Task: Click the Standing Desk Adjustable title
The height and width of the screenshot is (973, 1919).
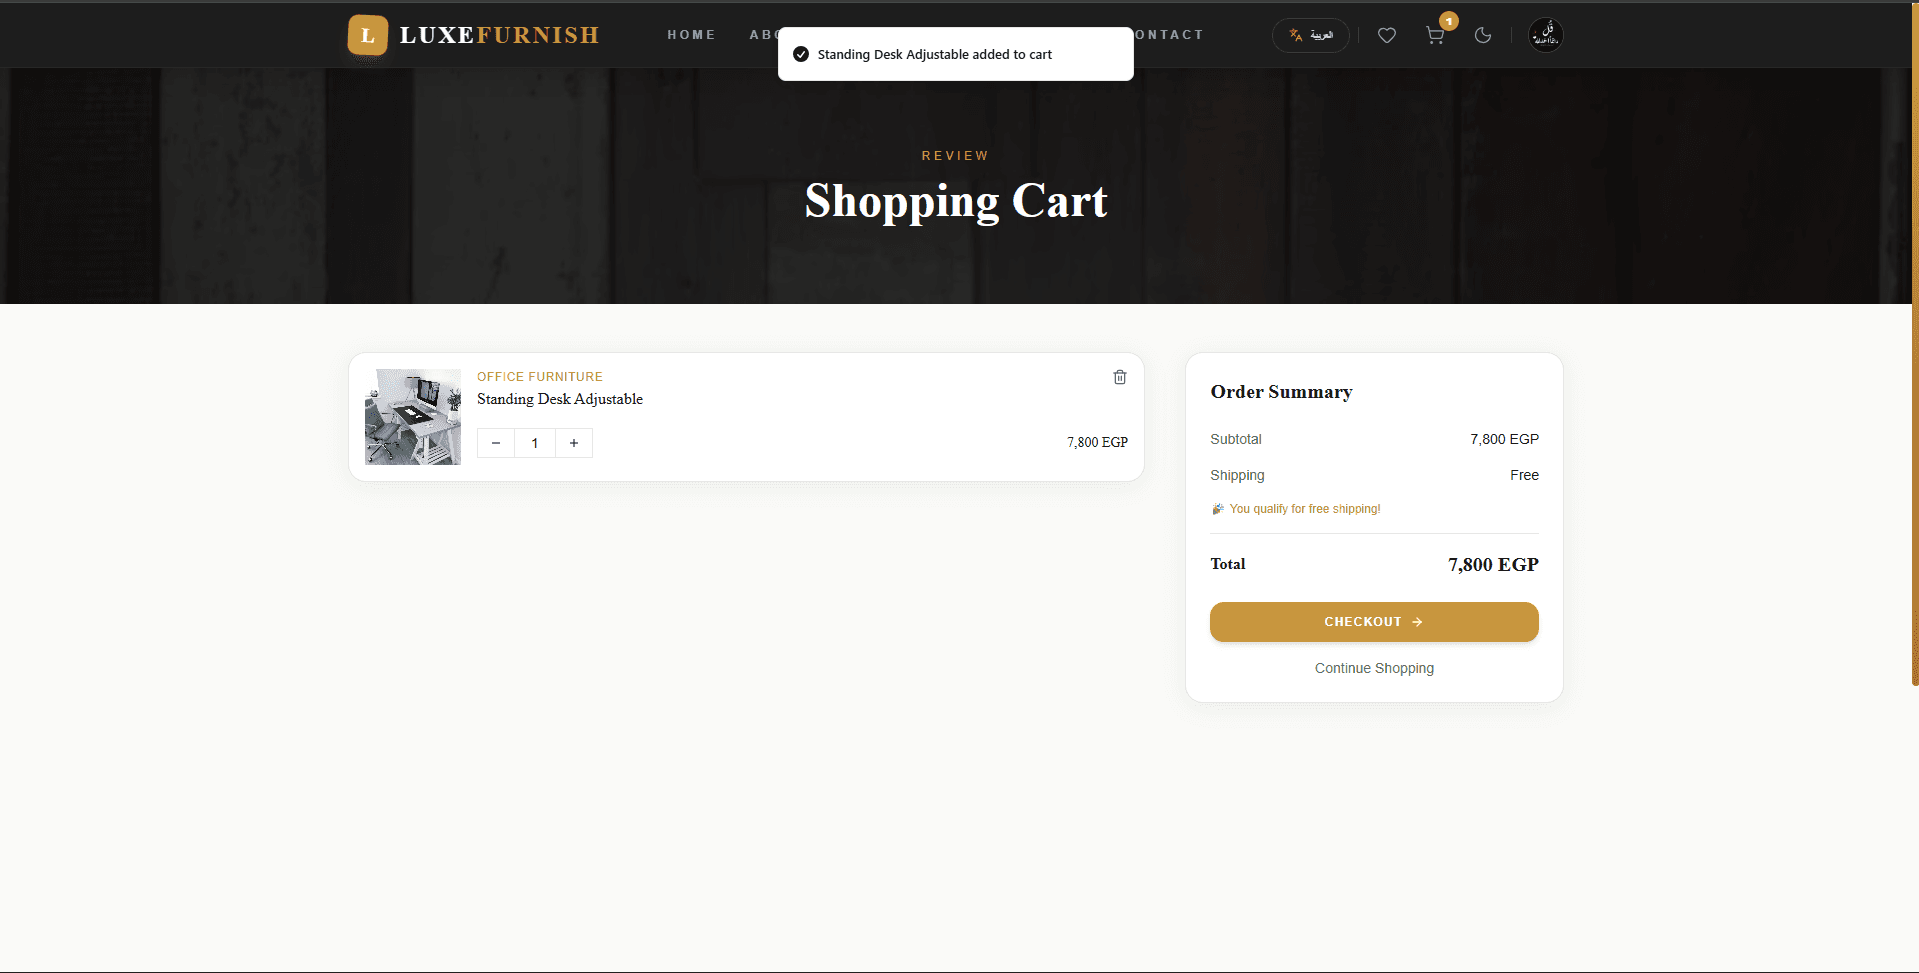Action: coord(560,399)
